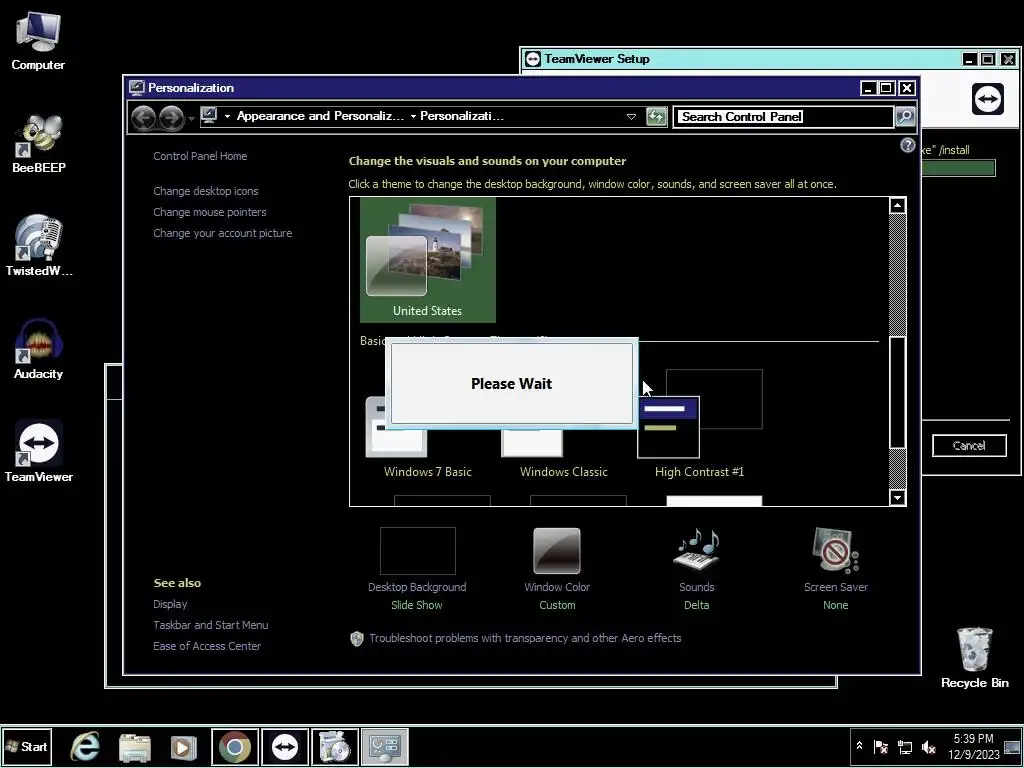
Task: Click the Control Panel icon in address bar
Action: [x=209, y=116]
